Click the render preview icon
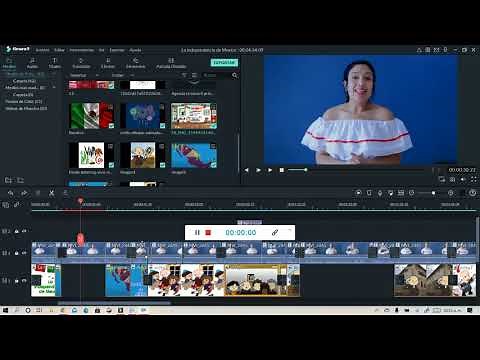 click(359, 193)
